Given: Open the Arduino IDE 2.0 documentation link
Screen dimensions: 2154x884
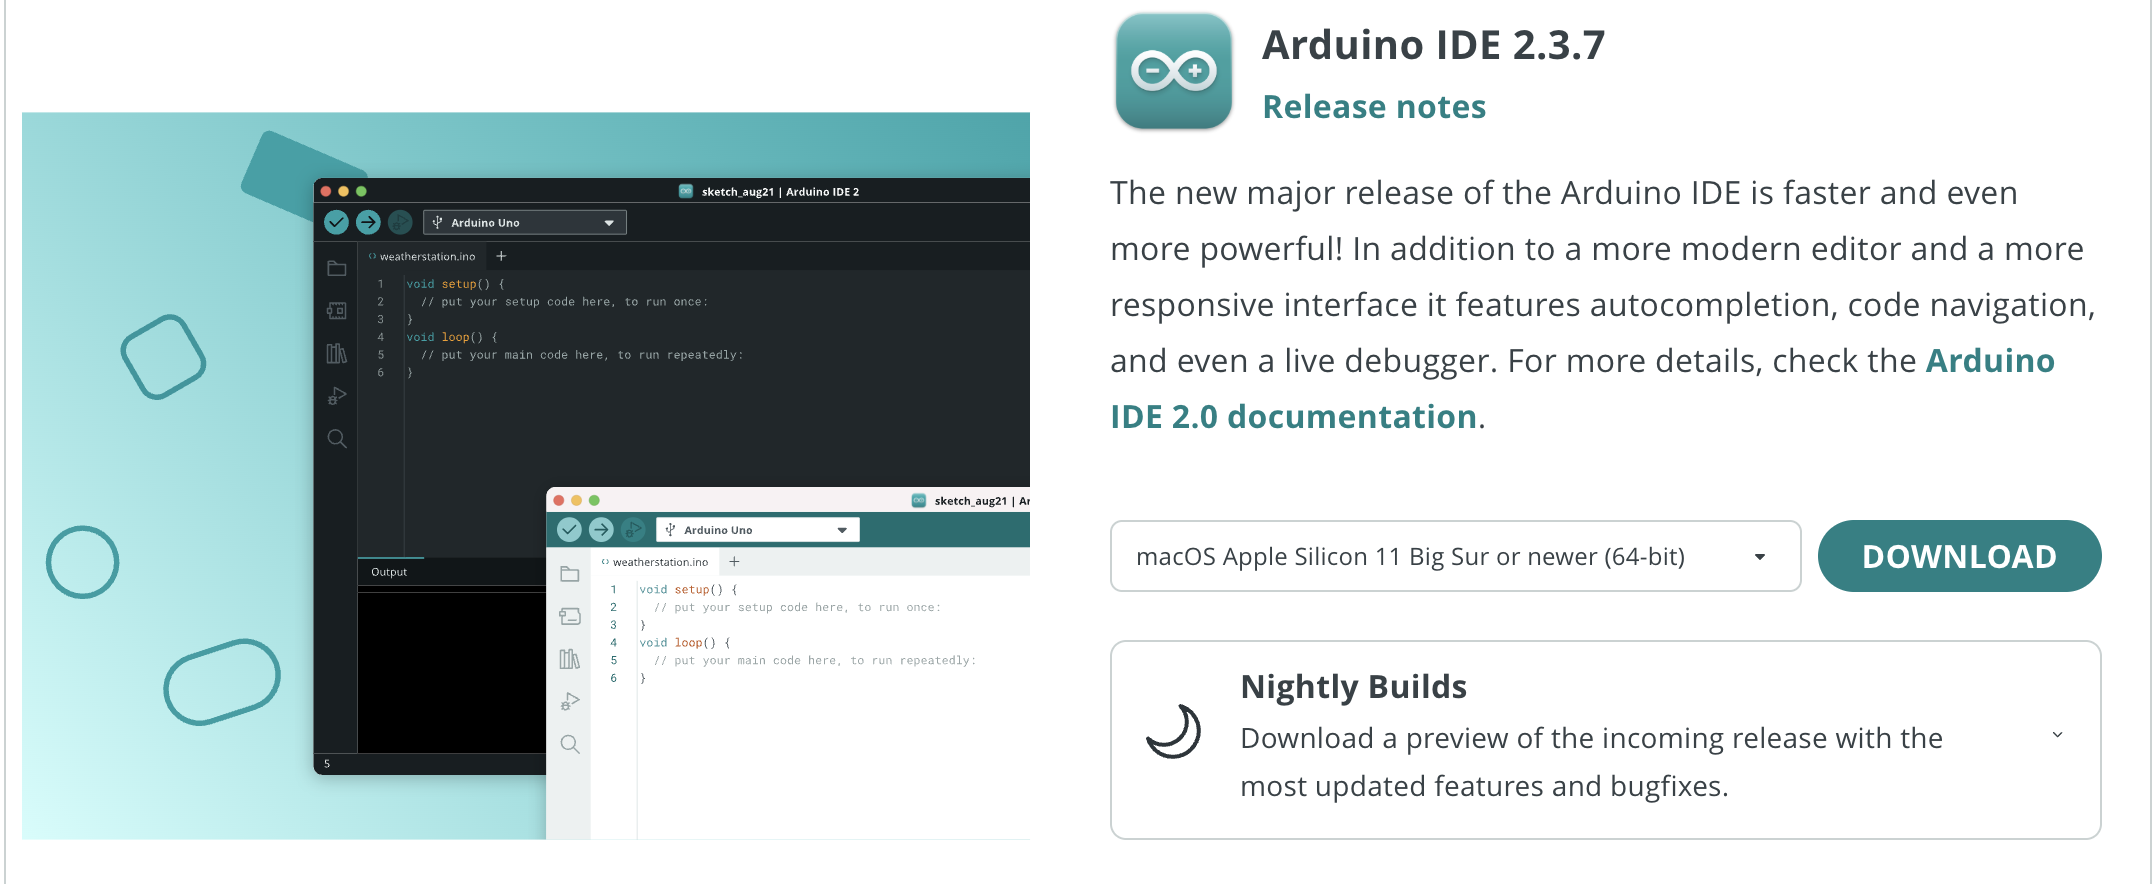Looking at the screenshot, I should 1582,389.
